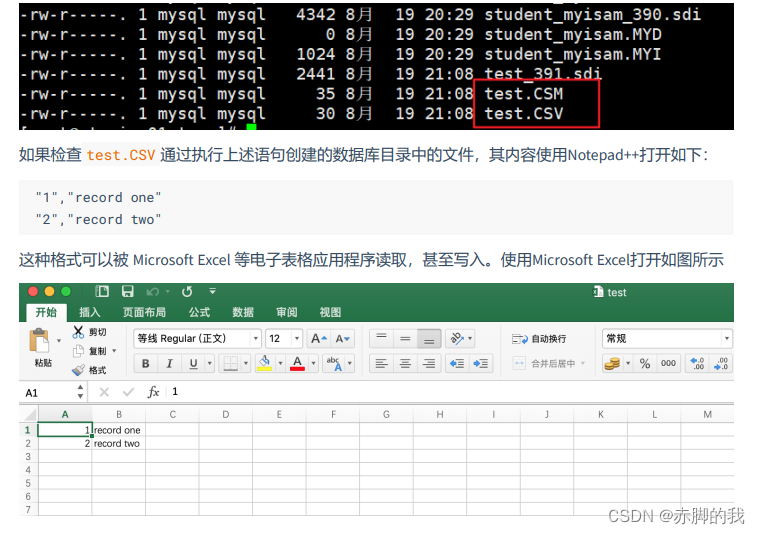
Task: Increase font size with large A icon
Action: 319,339
